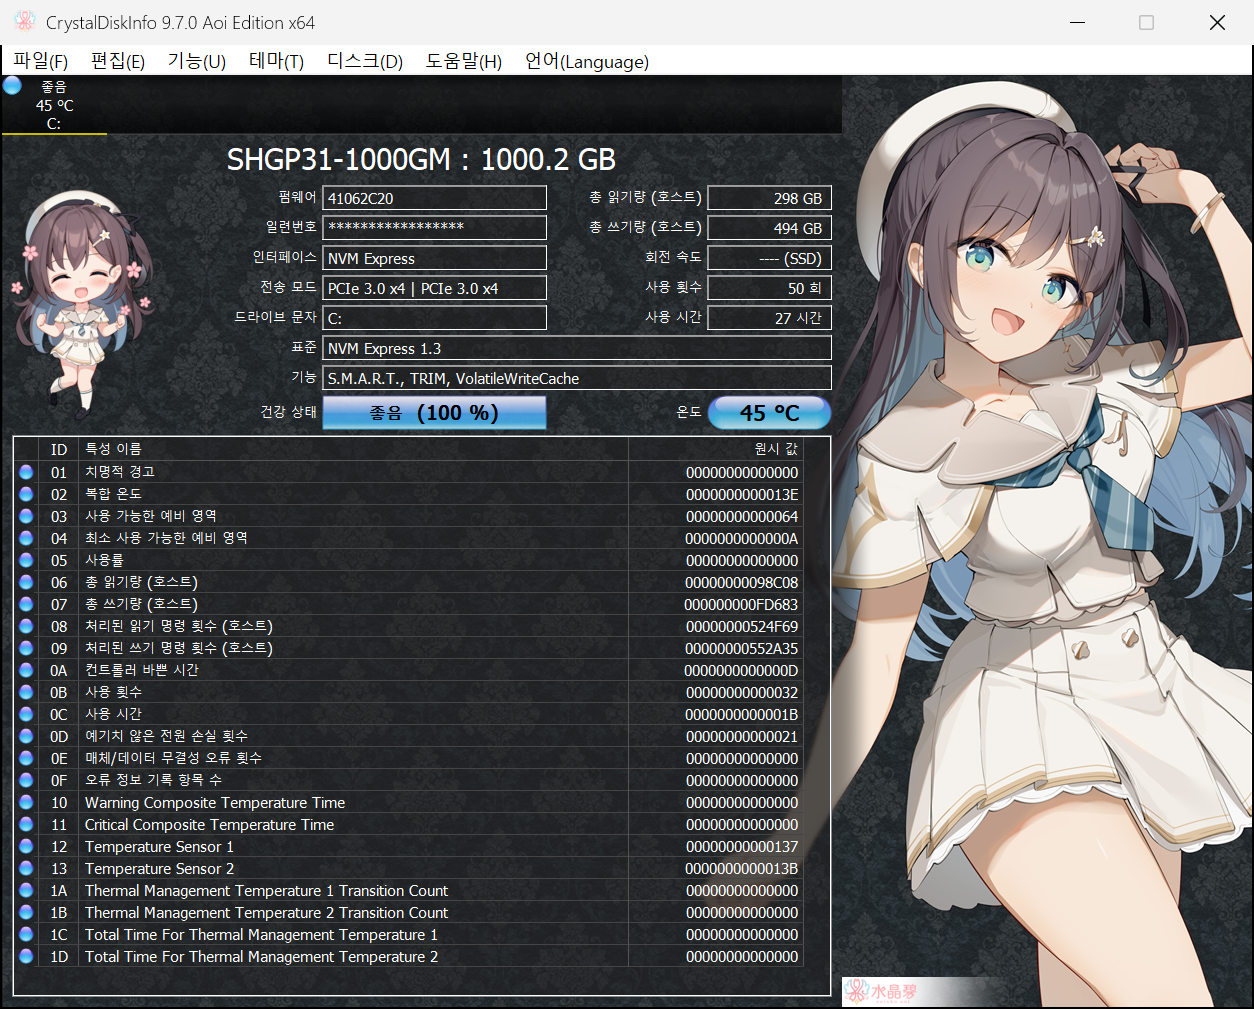Click the PCIe 3.0 x4 transfer mode field
1254x1009 pixels.
(434, 288)
